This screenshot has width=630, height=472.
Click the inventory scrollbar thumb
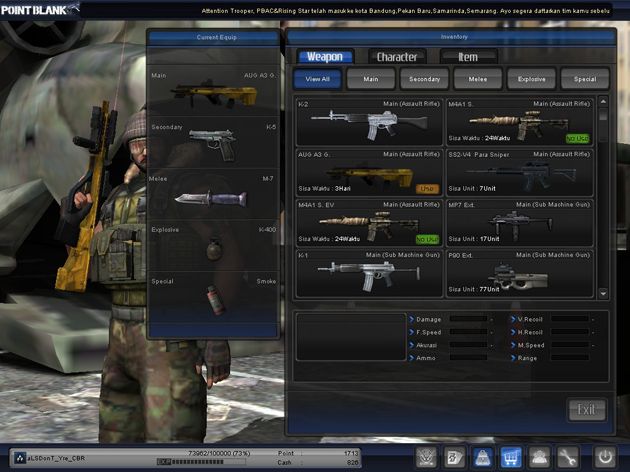click(x=603, y=114)
